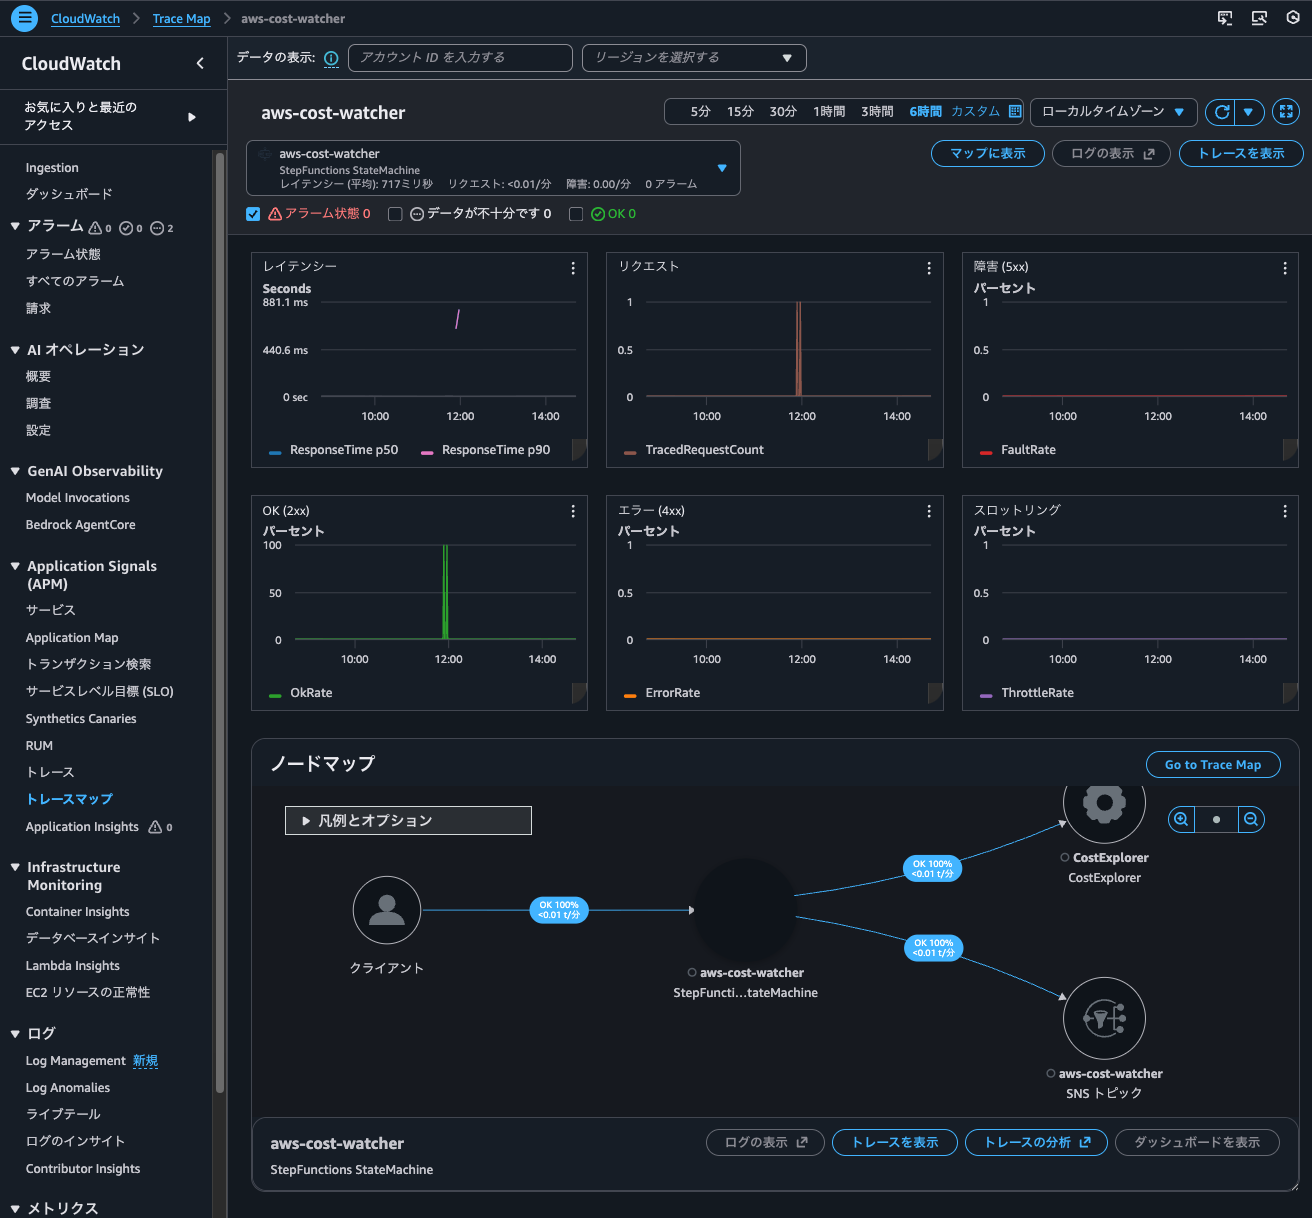Screen dimensions: 1312x1218
Task: Select トレースマップ in the left sidebar
Action: click(68, 799)
